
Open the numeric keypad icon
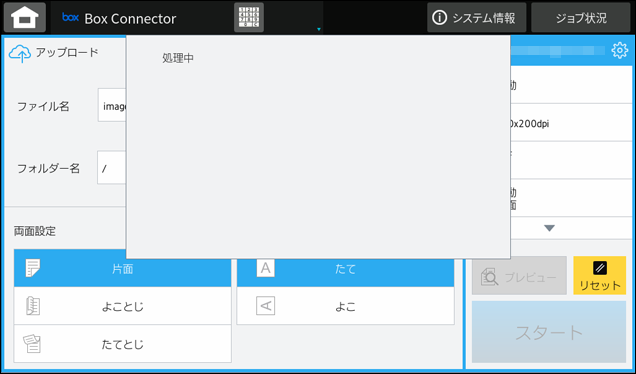click(x=249, y=17)
